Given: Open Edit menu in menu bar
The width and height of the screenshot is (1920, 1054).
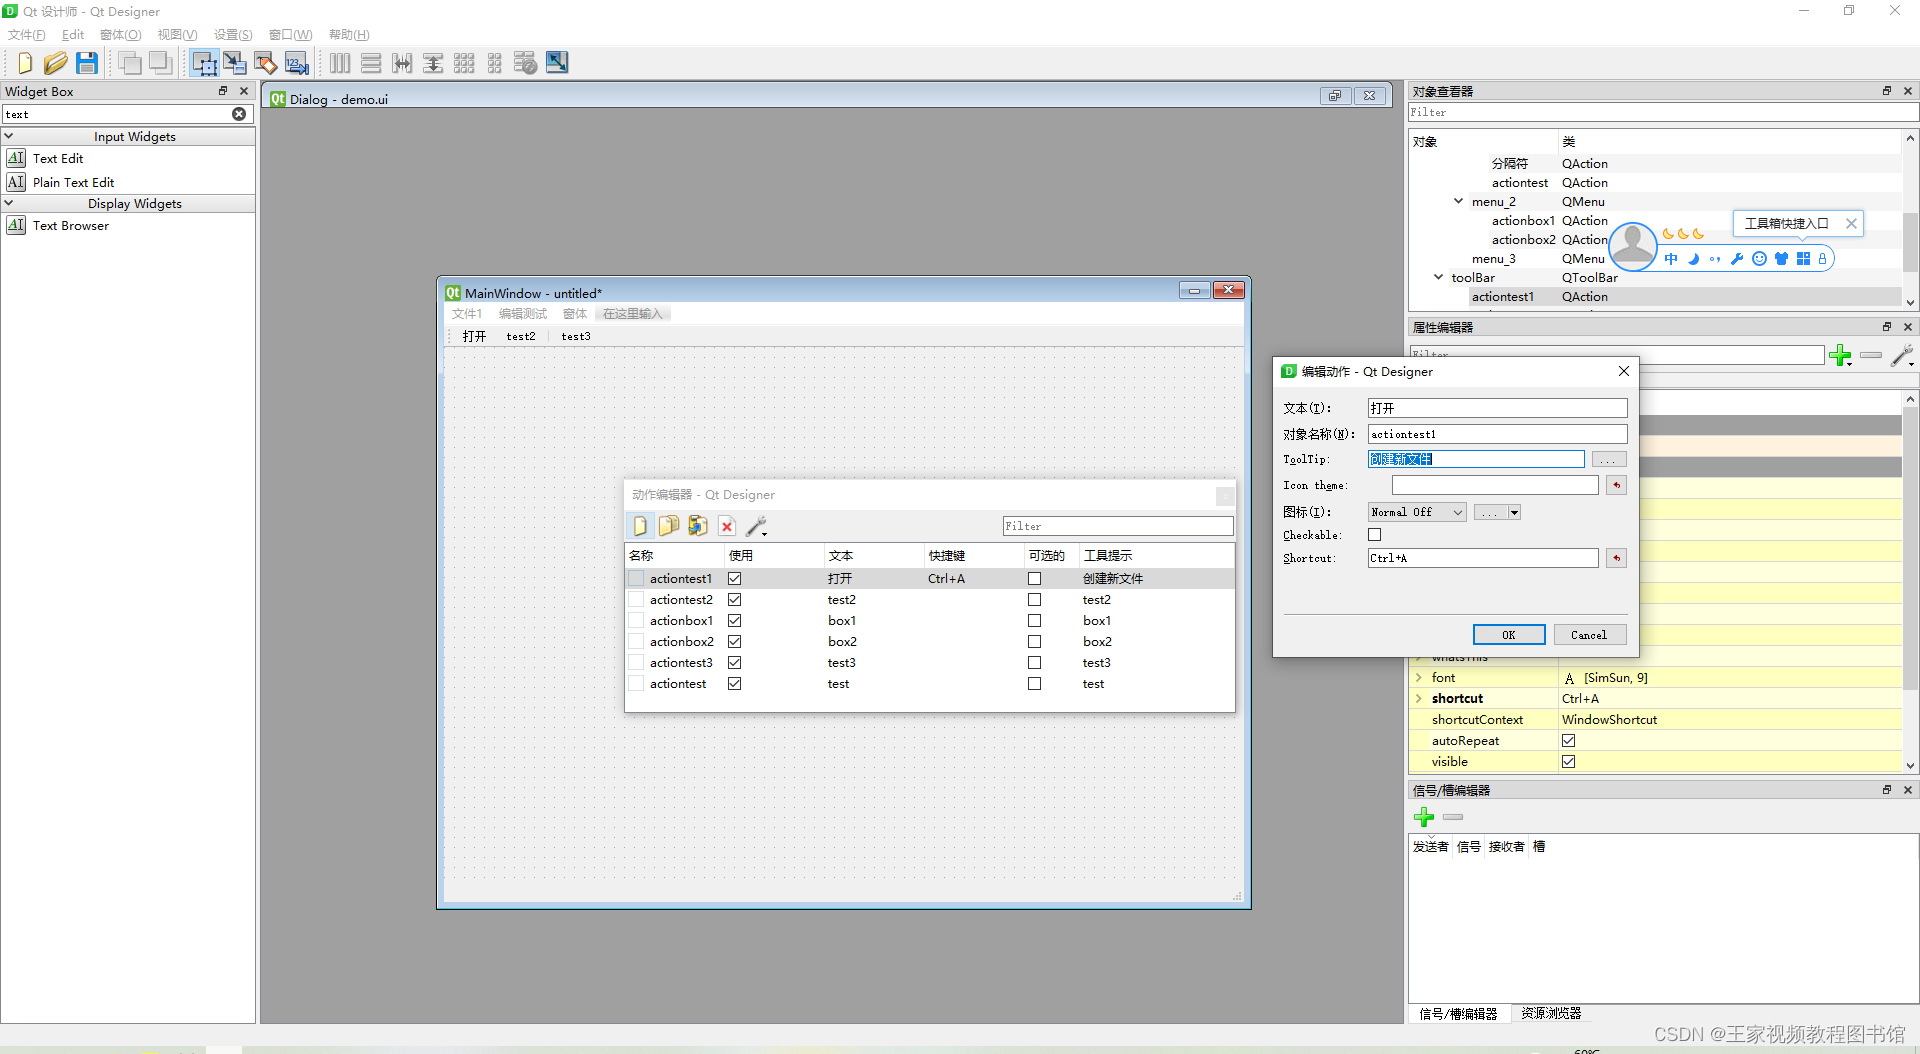Looking at the screenshot, I should coord(73,35).
